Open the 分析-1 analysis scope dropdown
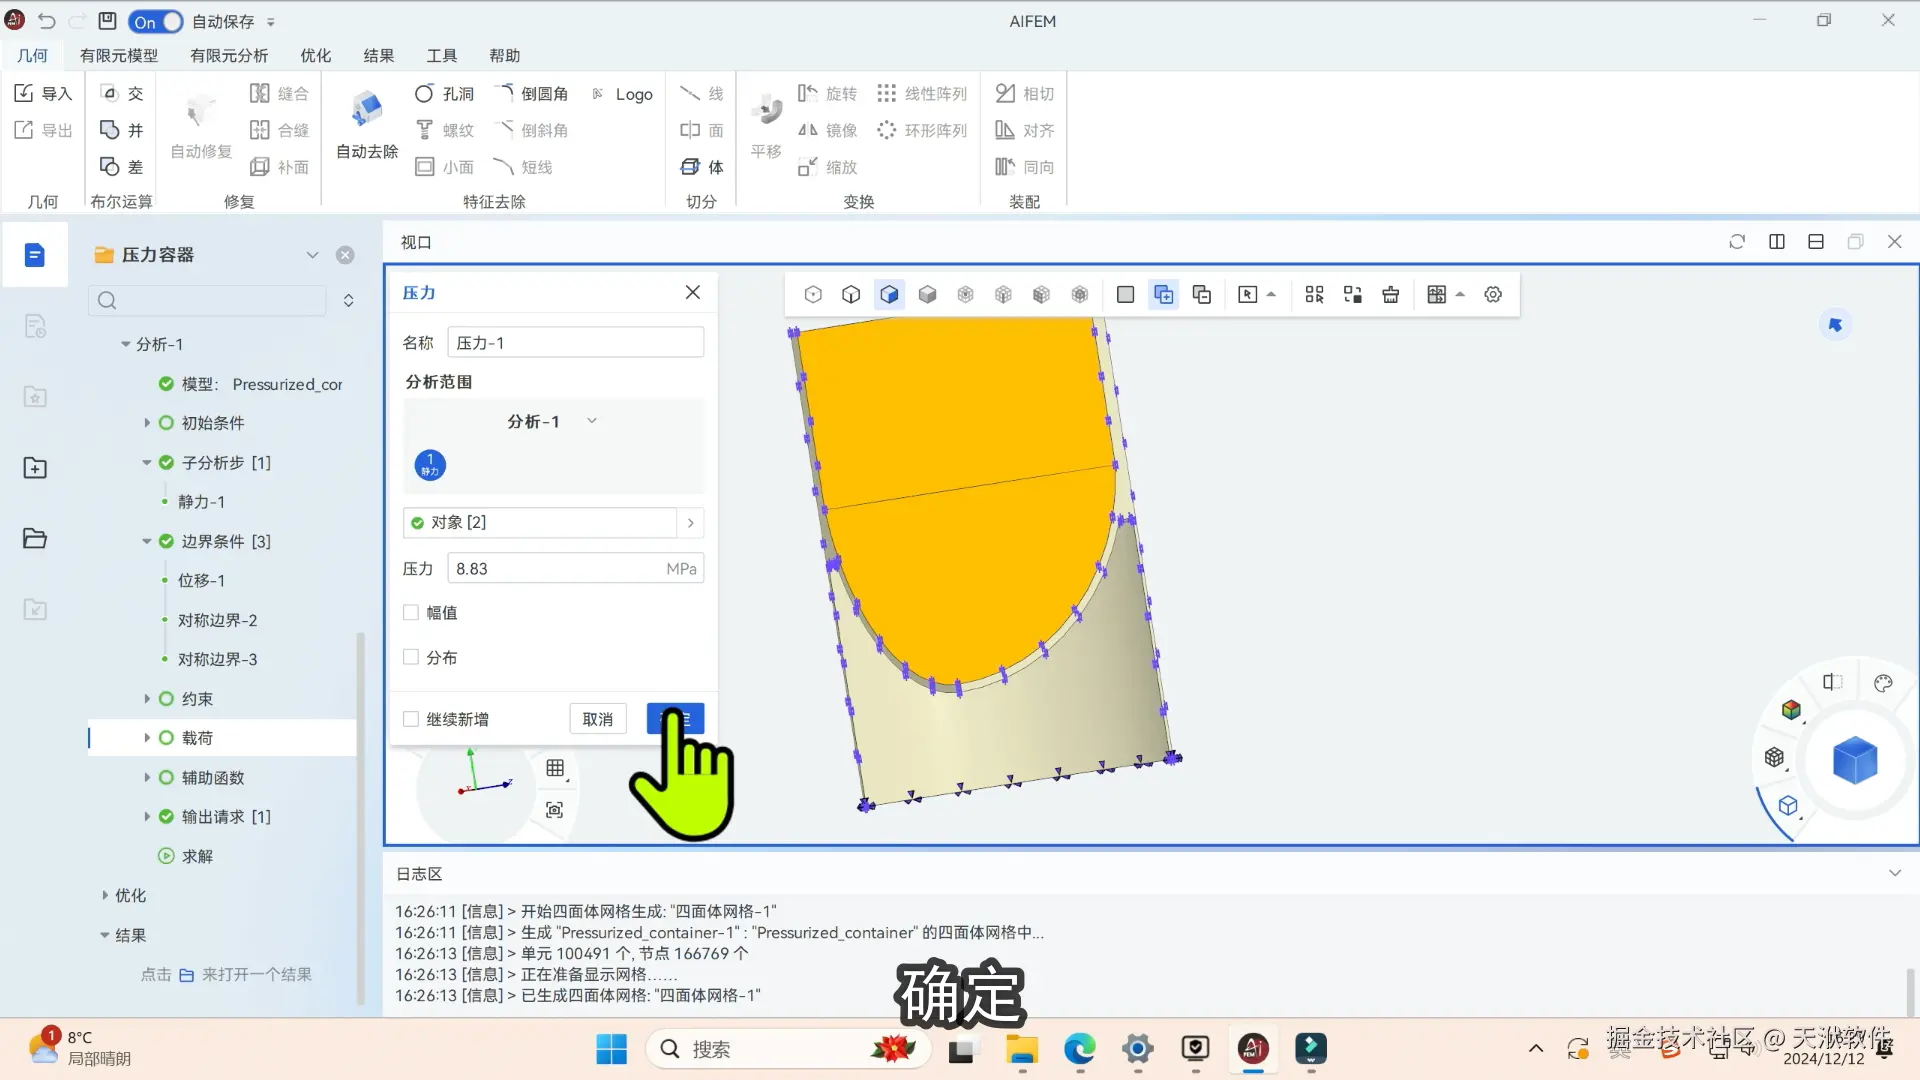The height and width of the screenshot is (1080, 1920). (592, 421)
